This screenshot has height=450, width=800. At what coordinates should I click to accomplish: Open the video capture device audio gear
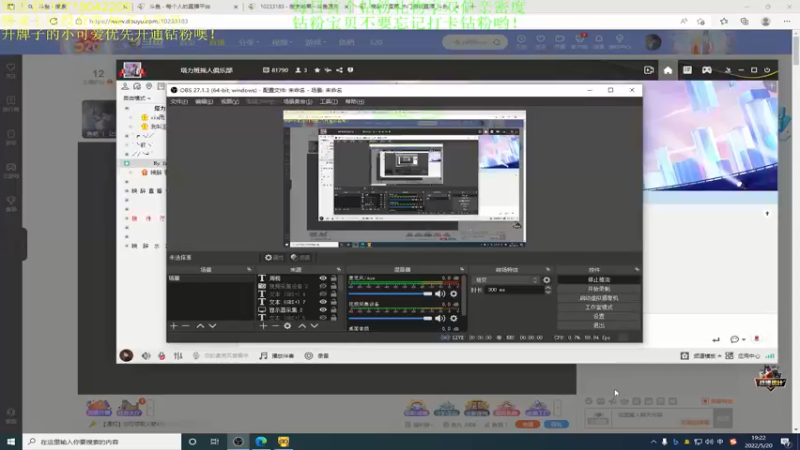pyautogui.click(x=454, y=318)
